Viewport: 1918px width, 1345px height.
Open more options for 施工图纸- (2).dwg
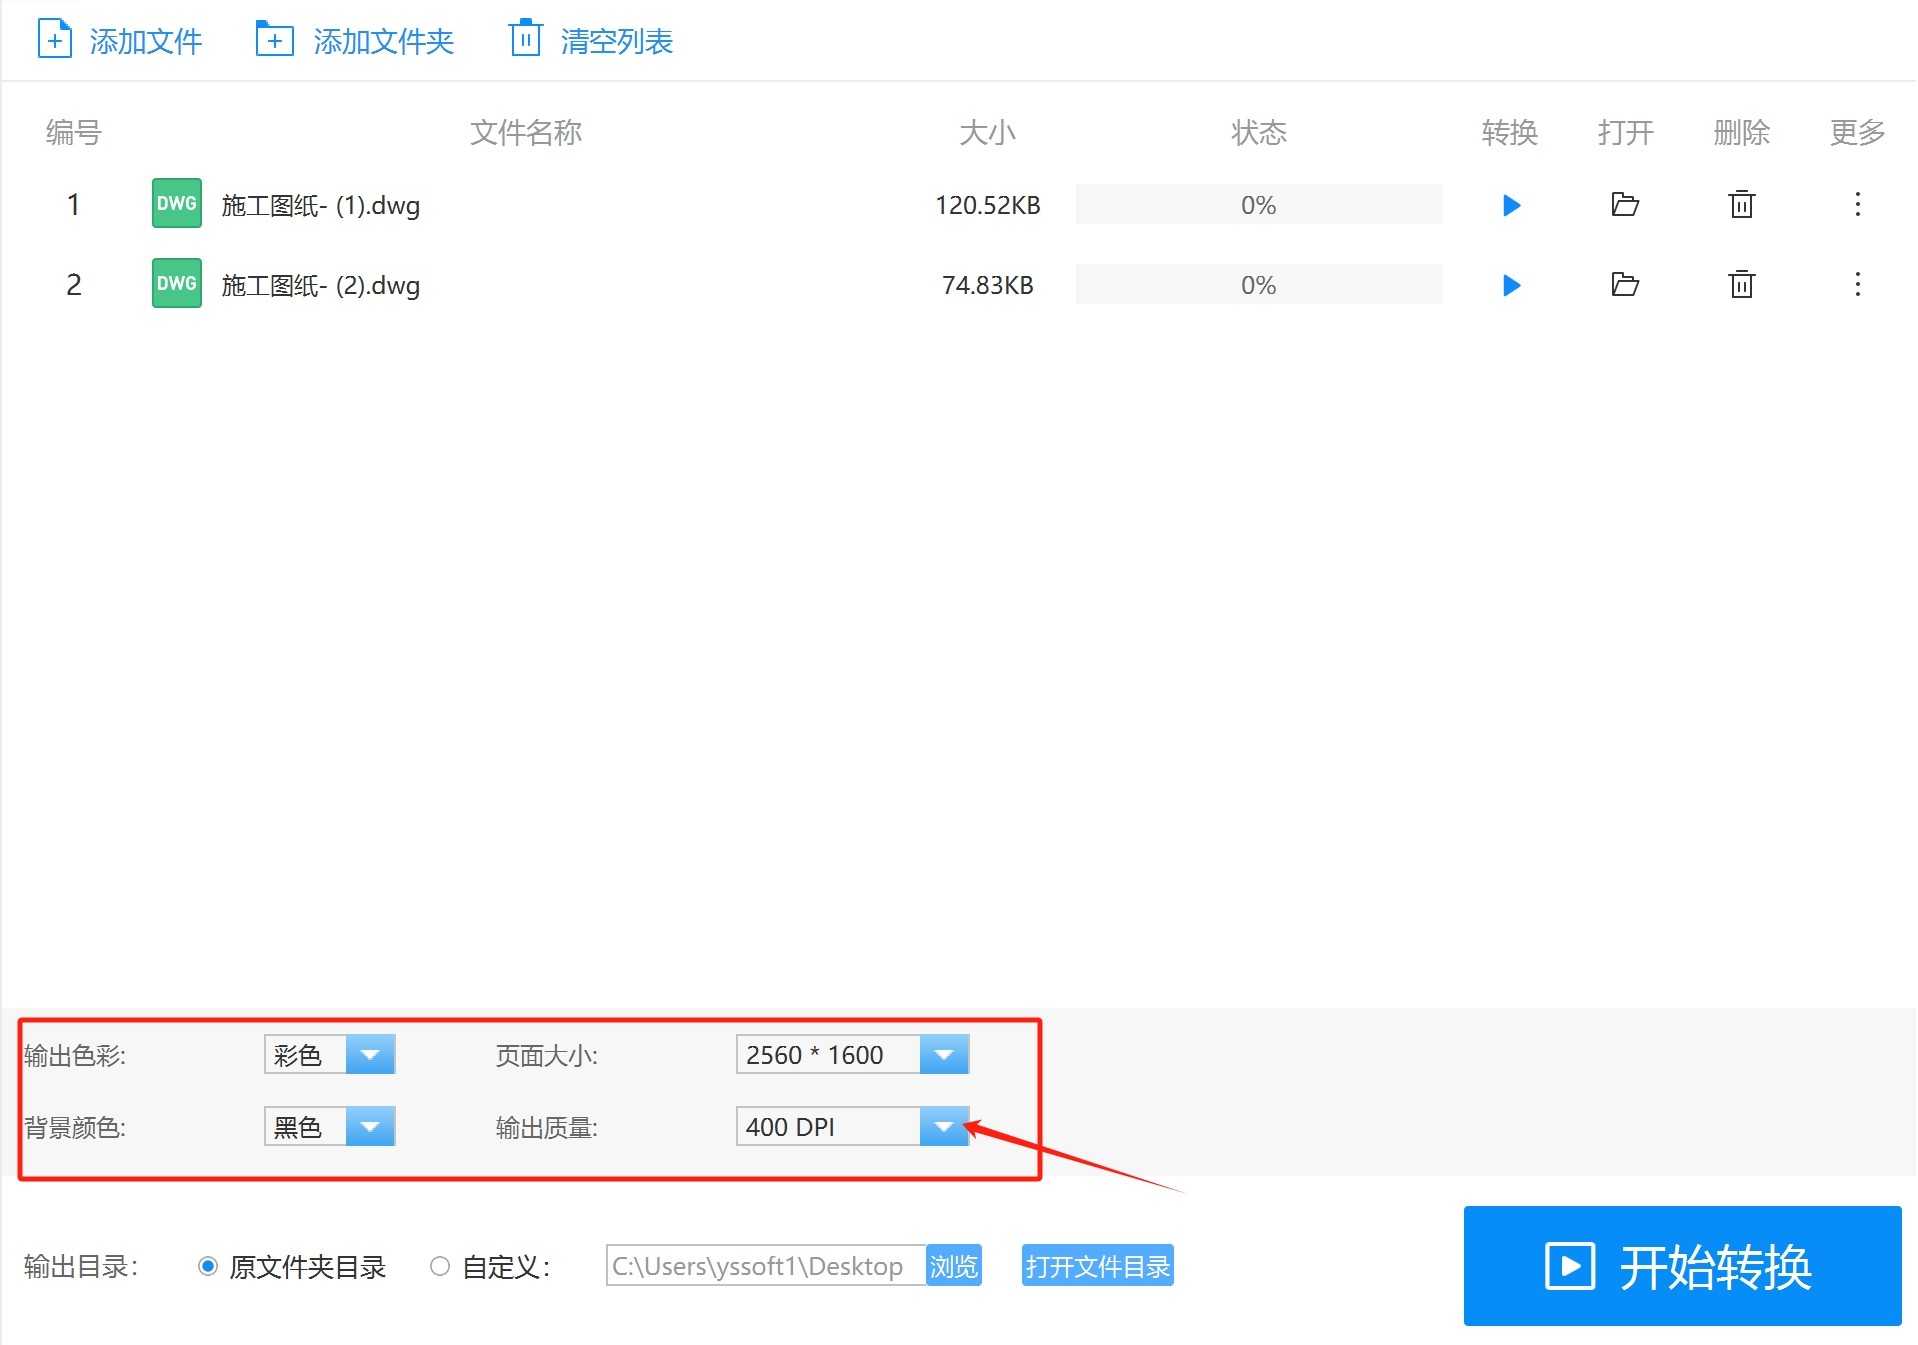1857,285
